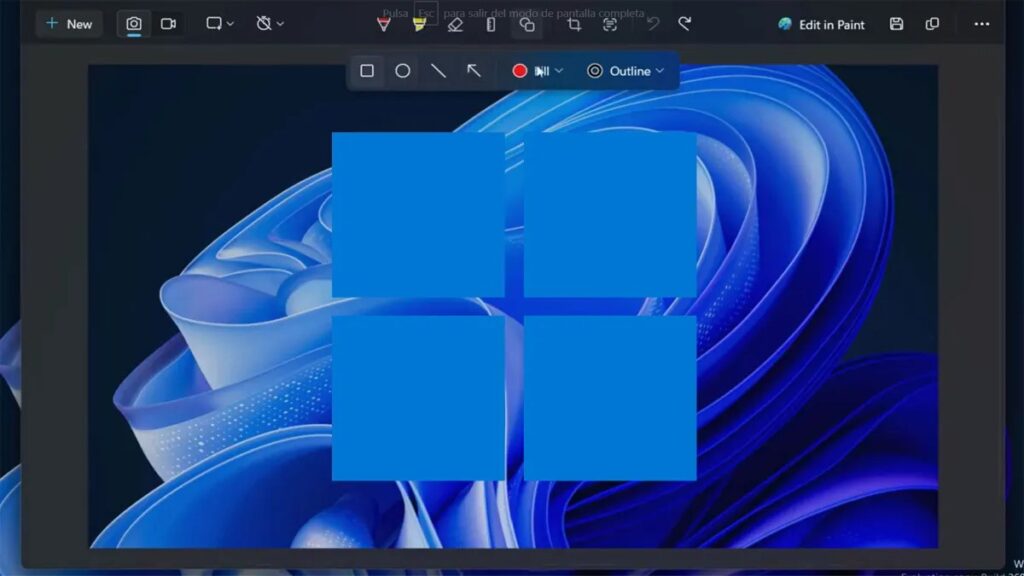Start a New snip
The image size is (1024, 576).
point(68,23)
